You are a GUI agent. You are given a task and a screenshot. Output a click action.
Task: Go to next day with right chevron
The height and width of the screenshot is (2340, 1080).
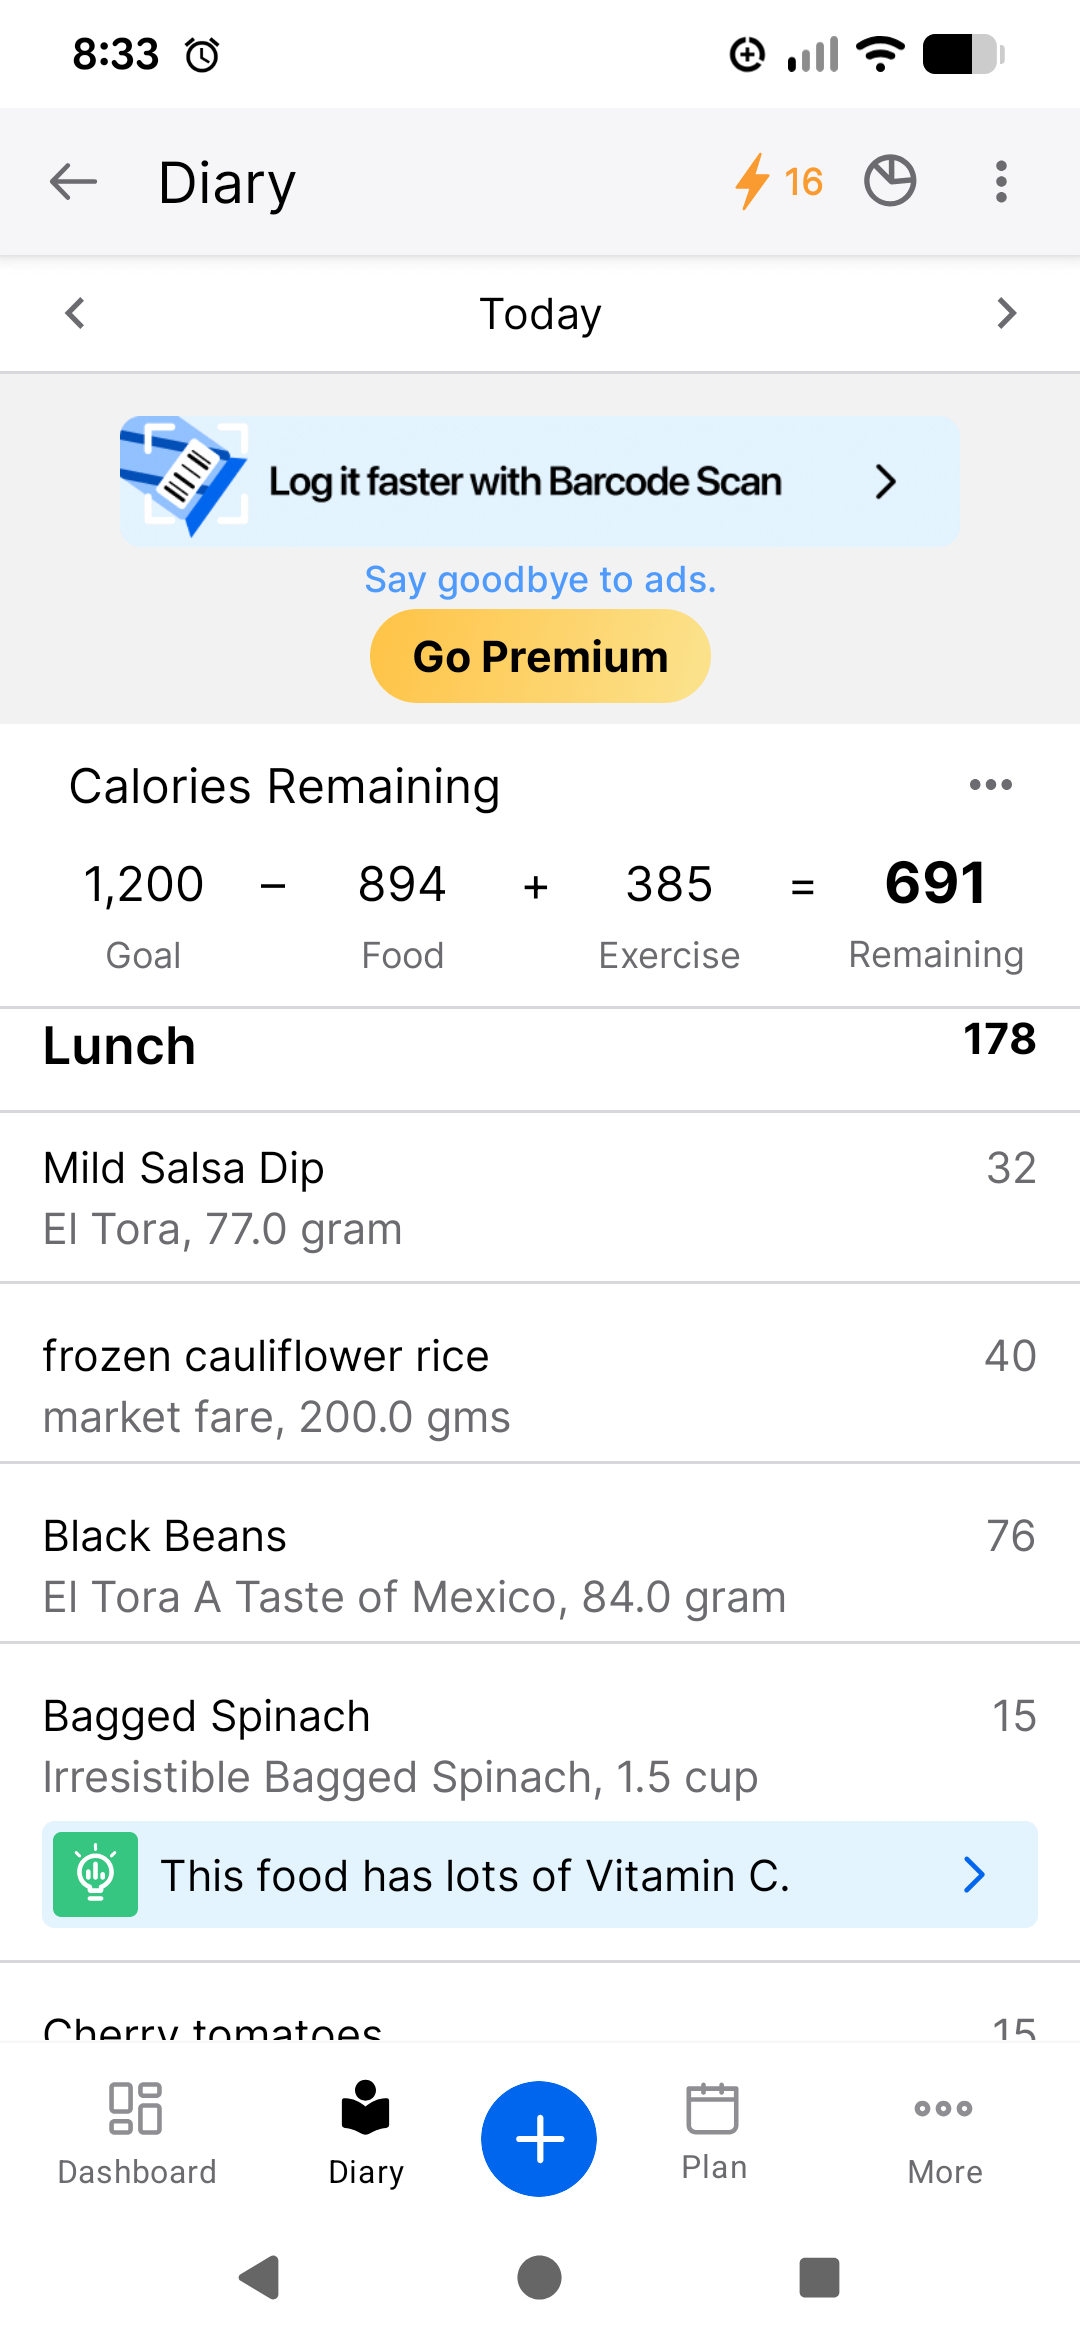[1006, 313]
